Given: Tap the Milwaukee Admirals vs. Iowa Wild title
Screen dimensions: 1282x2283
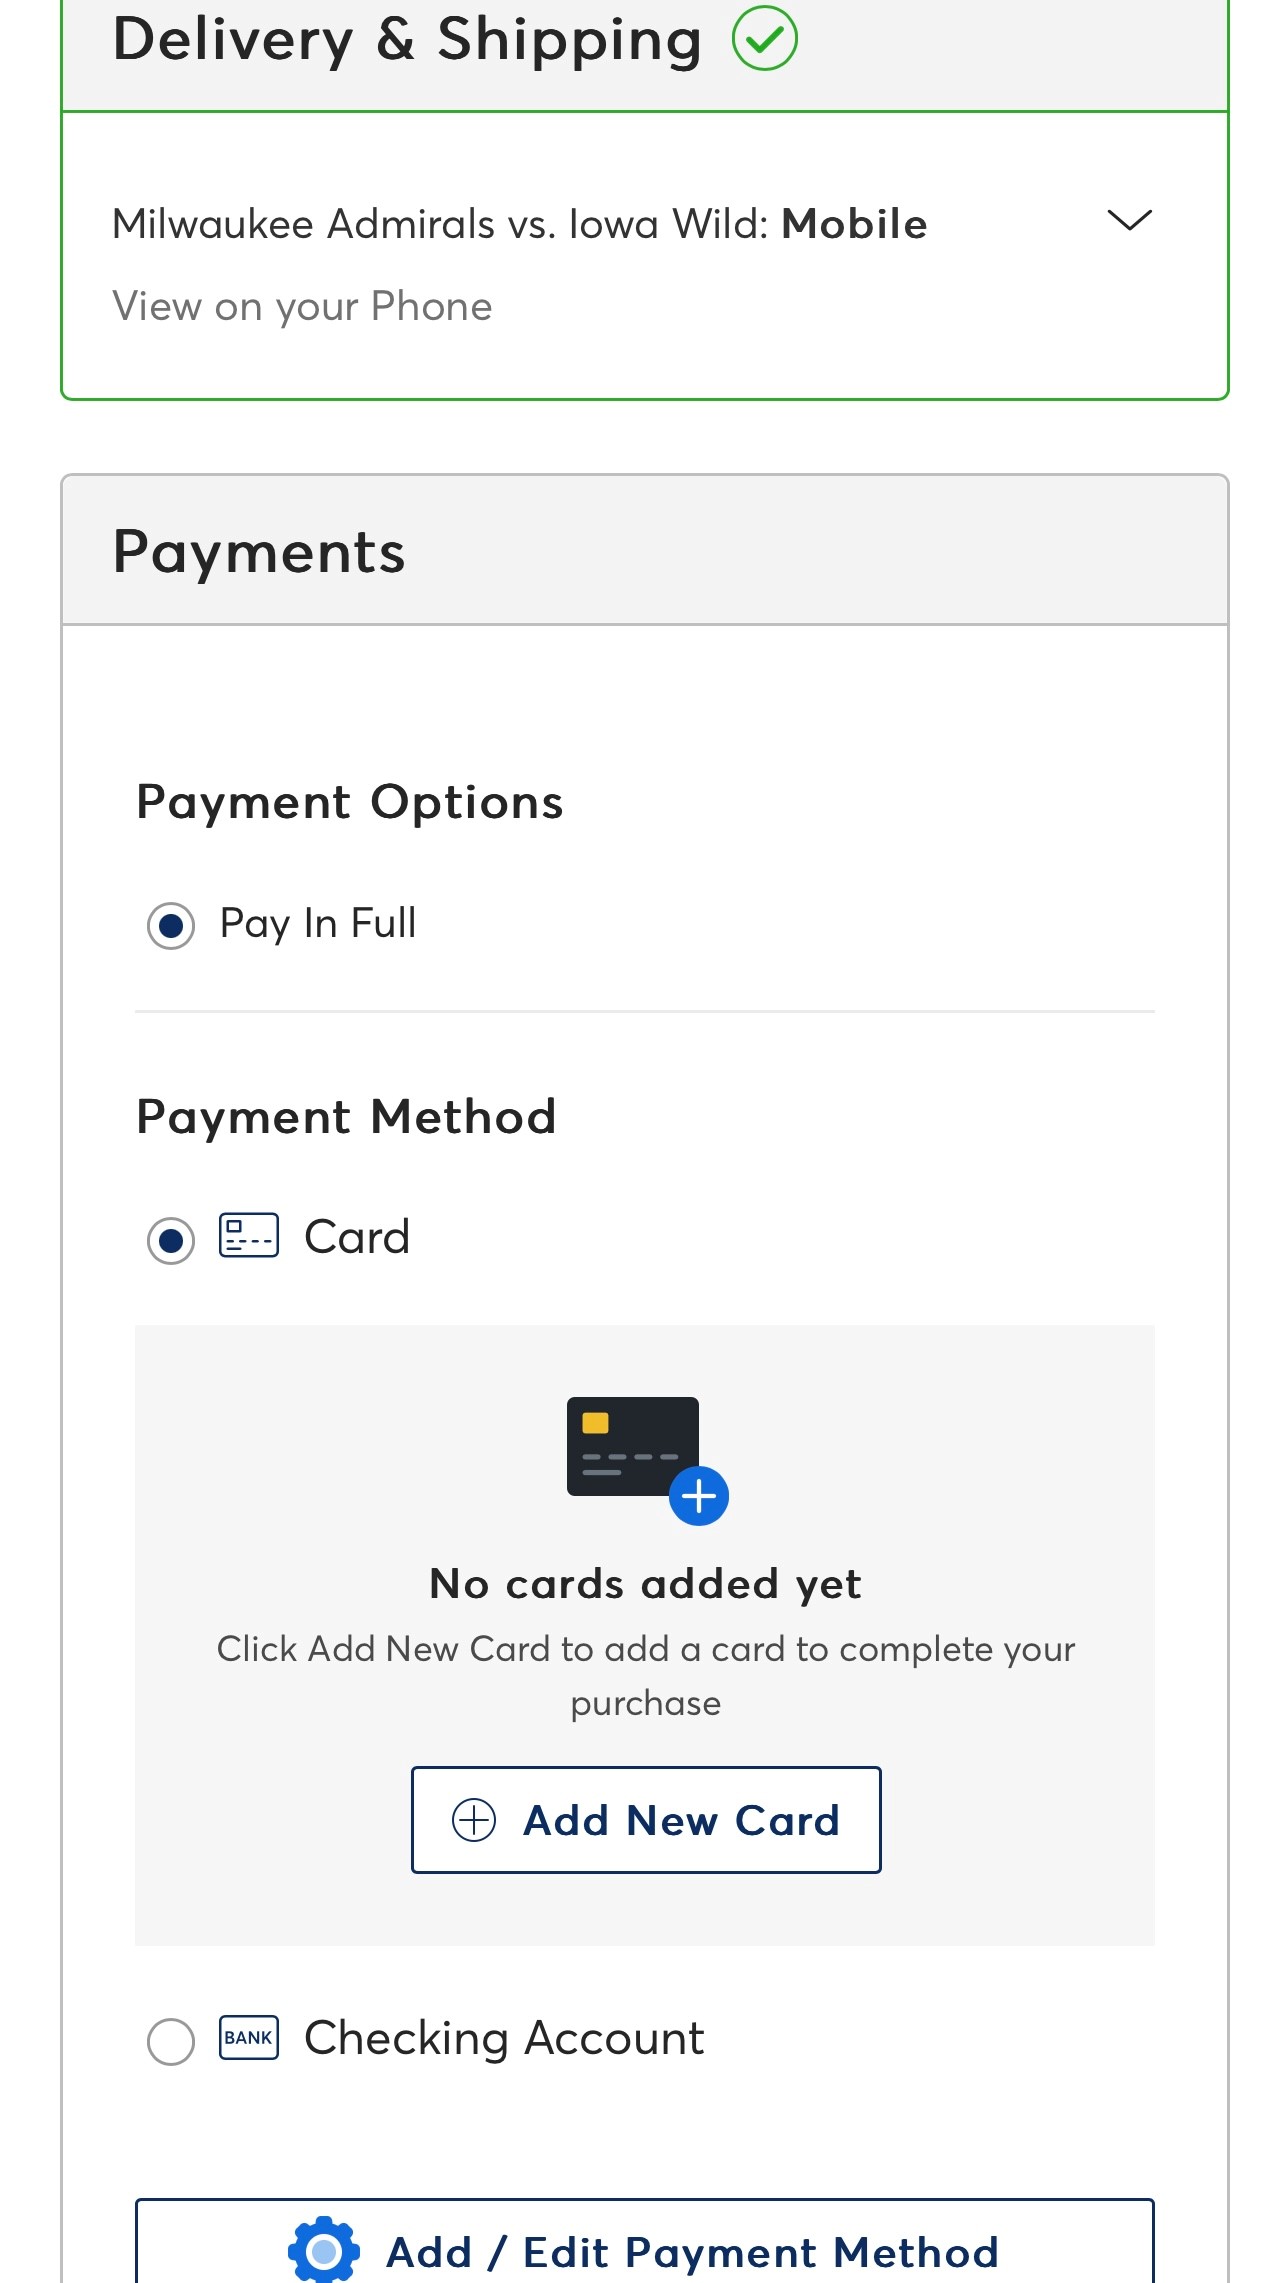Looking at the screenshot, I should (519, 224).
